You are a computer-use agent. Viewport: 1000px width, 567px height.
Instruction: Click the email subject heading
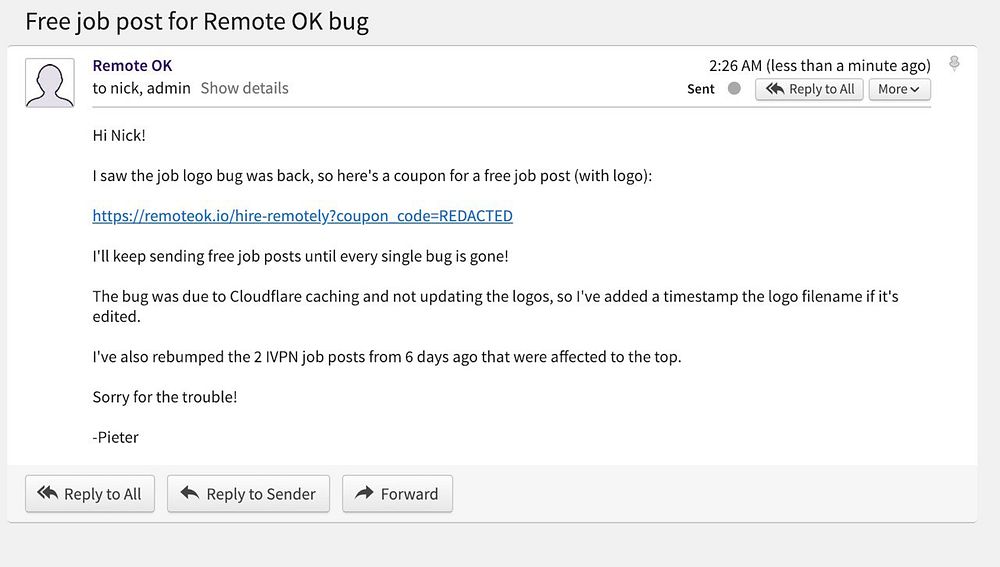click(197, 21)
